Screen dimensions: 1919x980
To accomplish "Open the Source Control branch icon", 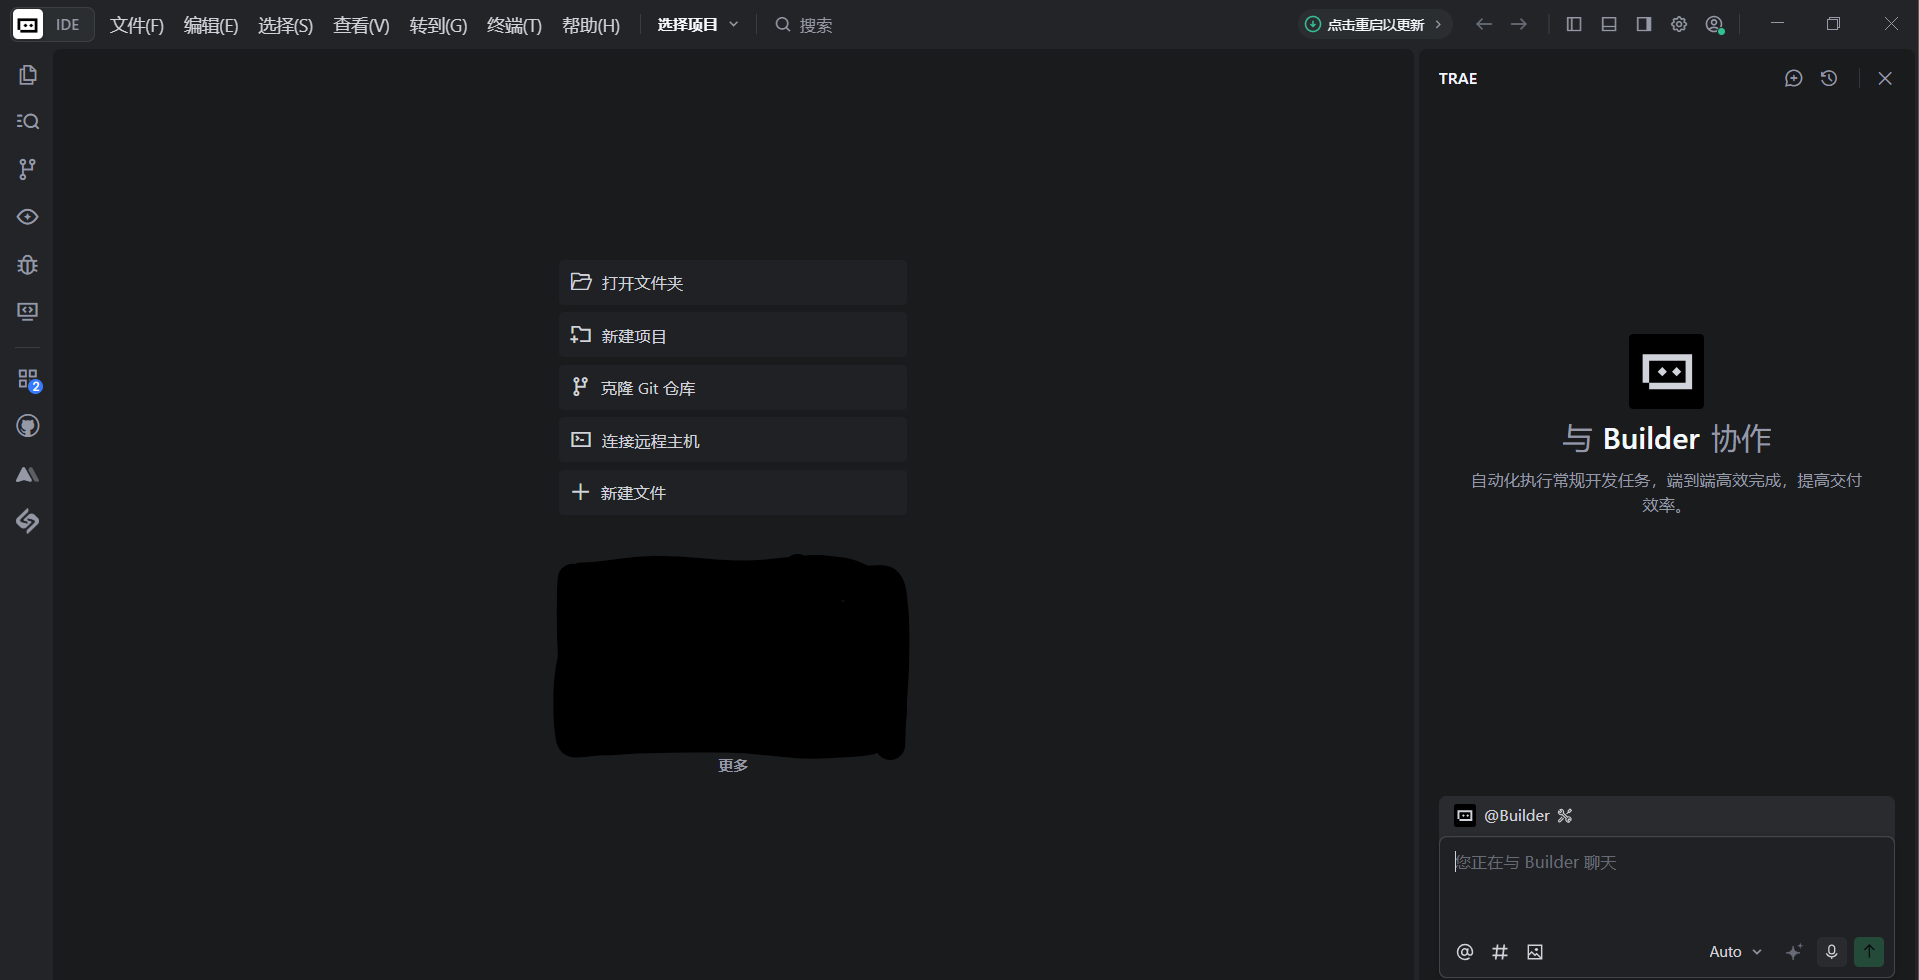I will pos(28,169).
